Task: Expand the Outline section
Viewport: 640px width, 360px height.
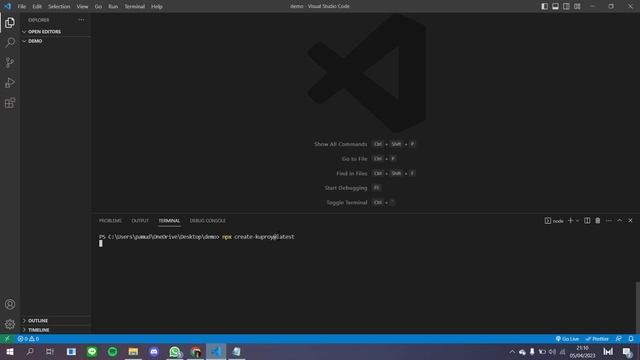Action: coord(55,320)
